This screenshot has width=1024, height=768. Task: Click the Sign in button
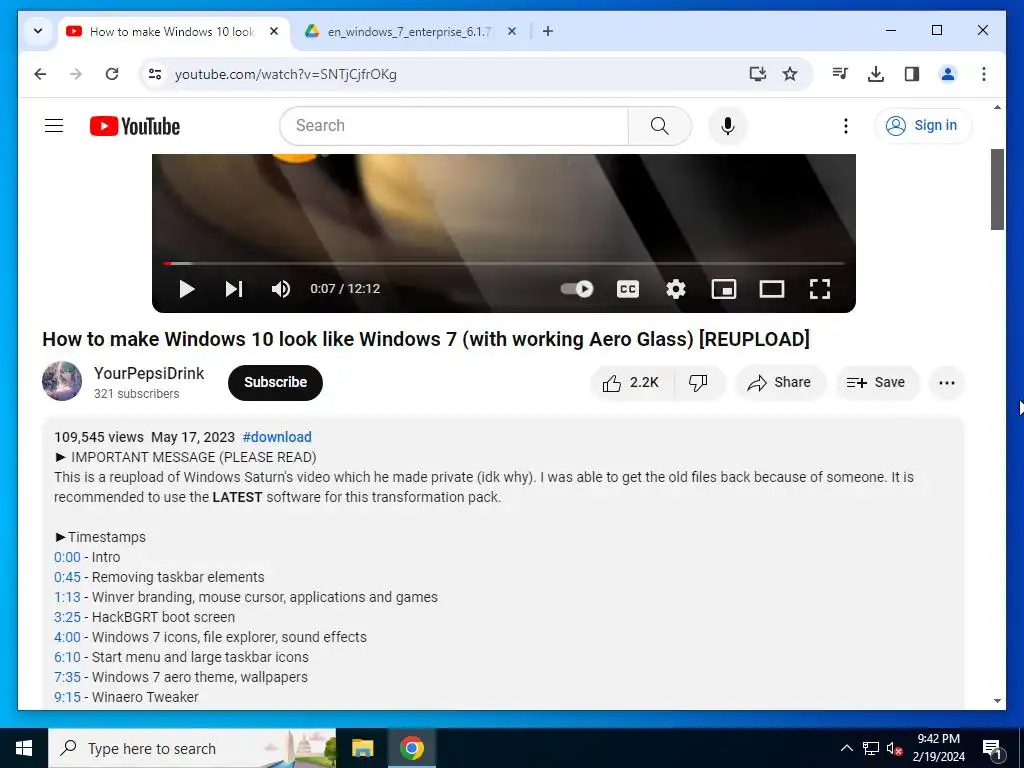click(x=923, y=125)
